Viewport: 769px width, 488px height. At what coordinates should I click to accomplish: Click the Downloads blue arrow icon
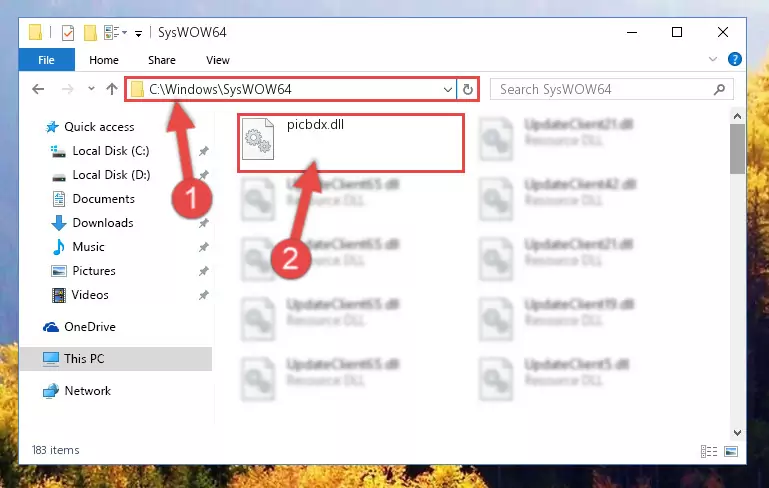(x=59, y=223)
